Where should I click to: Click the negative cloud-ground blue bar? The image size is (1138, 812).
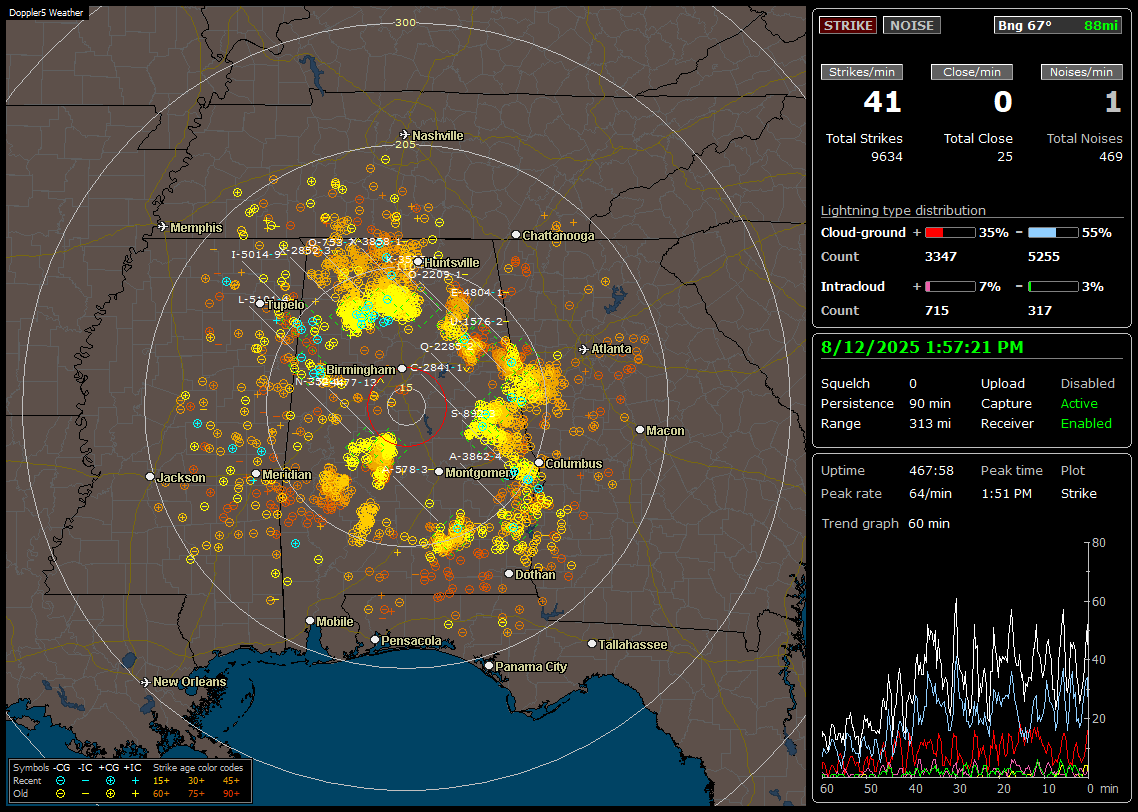(x=1053, y=233)
